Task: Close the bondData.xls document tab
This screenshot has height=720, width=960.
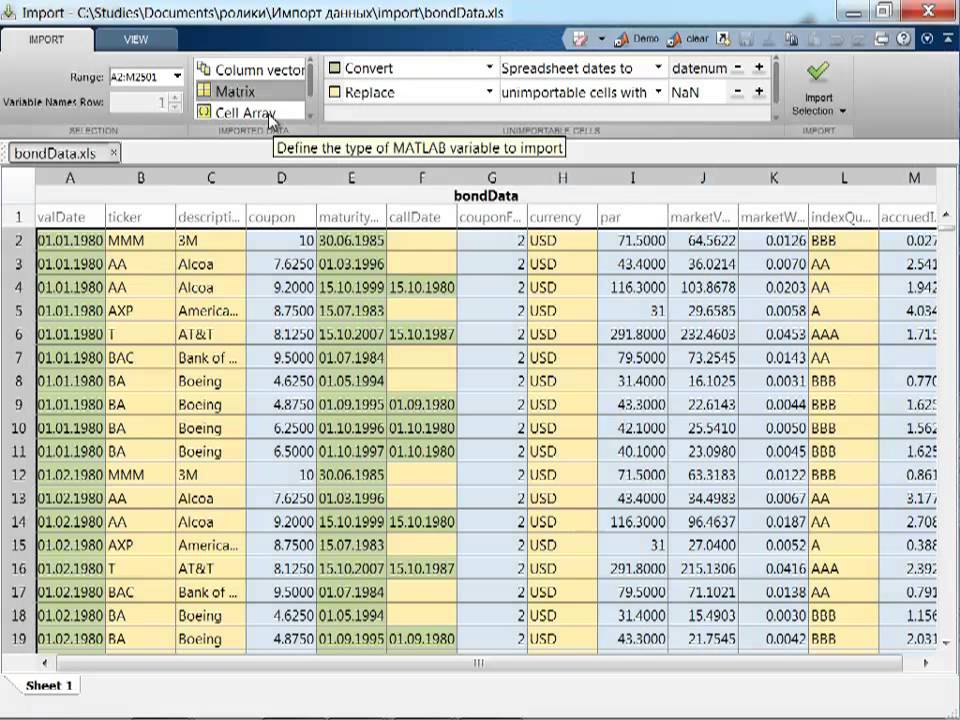Action: (x=114, y=152)
